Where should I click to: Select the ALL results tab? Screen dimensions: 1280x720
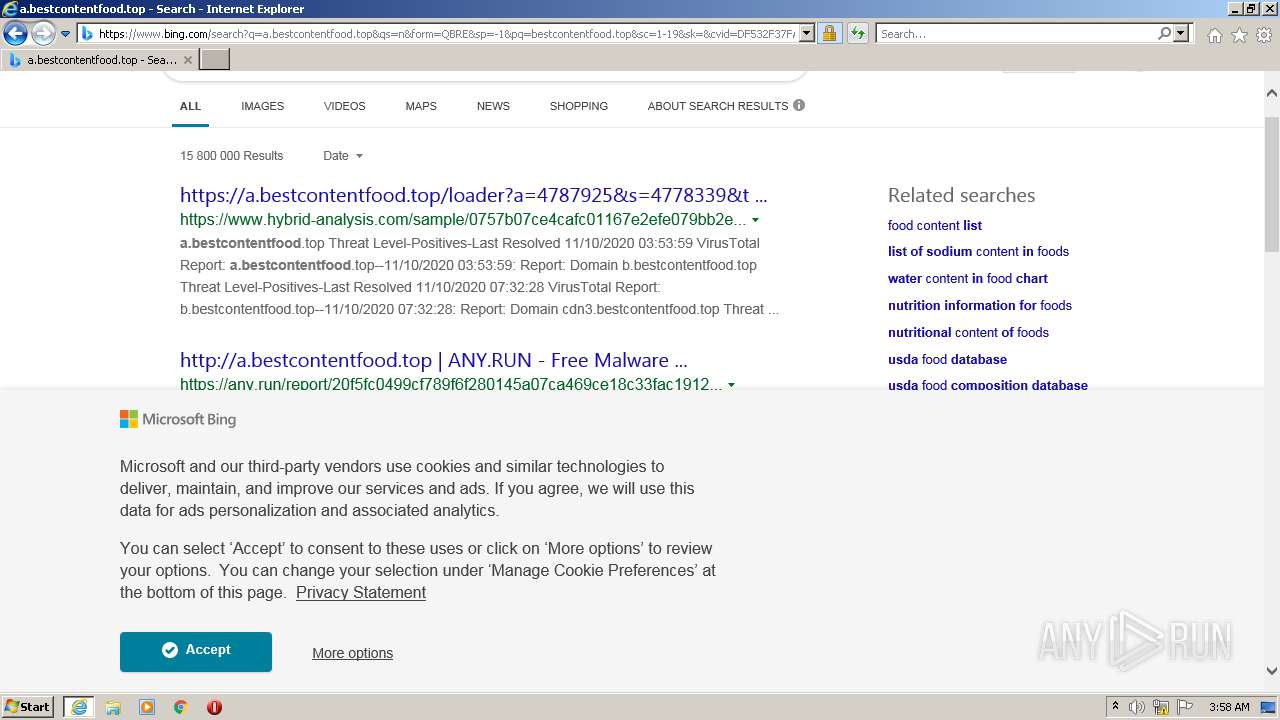[x=190, y=106]
